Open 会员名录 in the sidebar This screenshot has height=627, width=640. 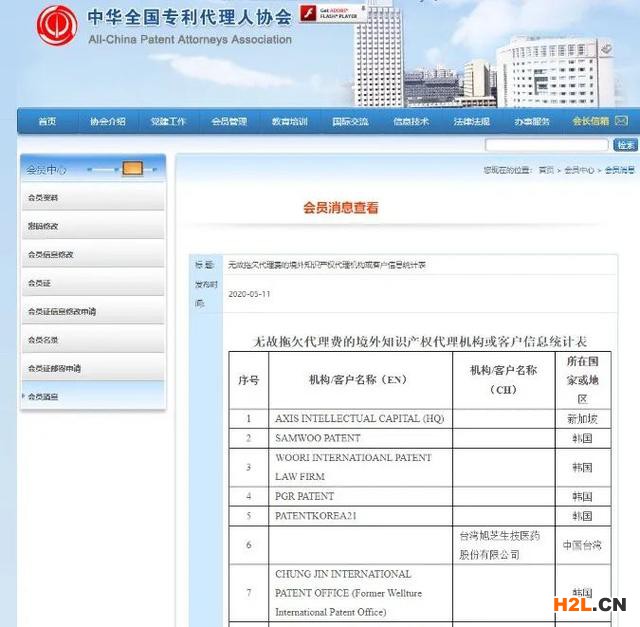[x=44, y=340]
